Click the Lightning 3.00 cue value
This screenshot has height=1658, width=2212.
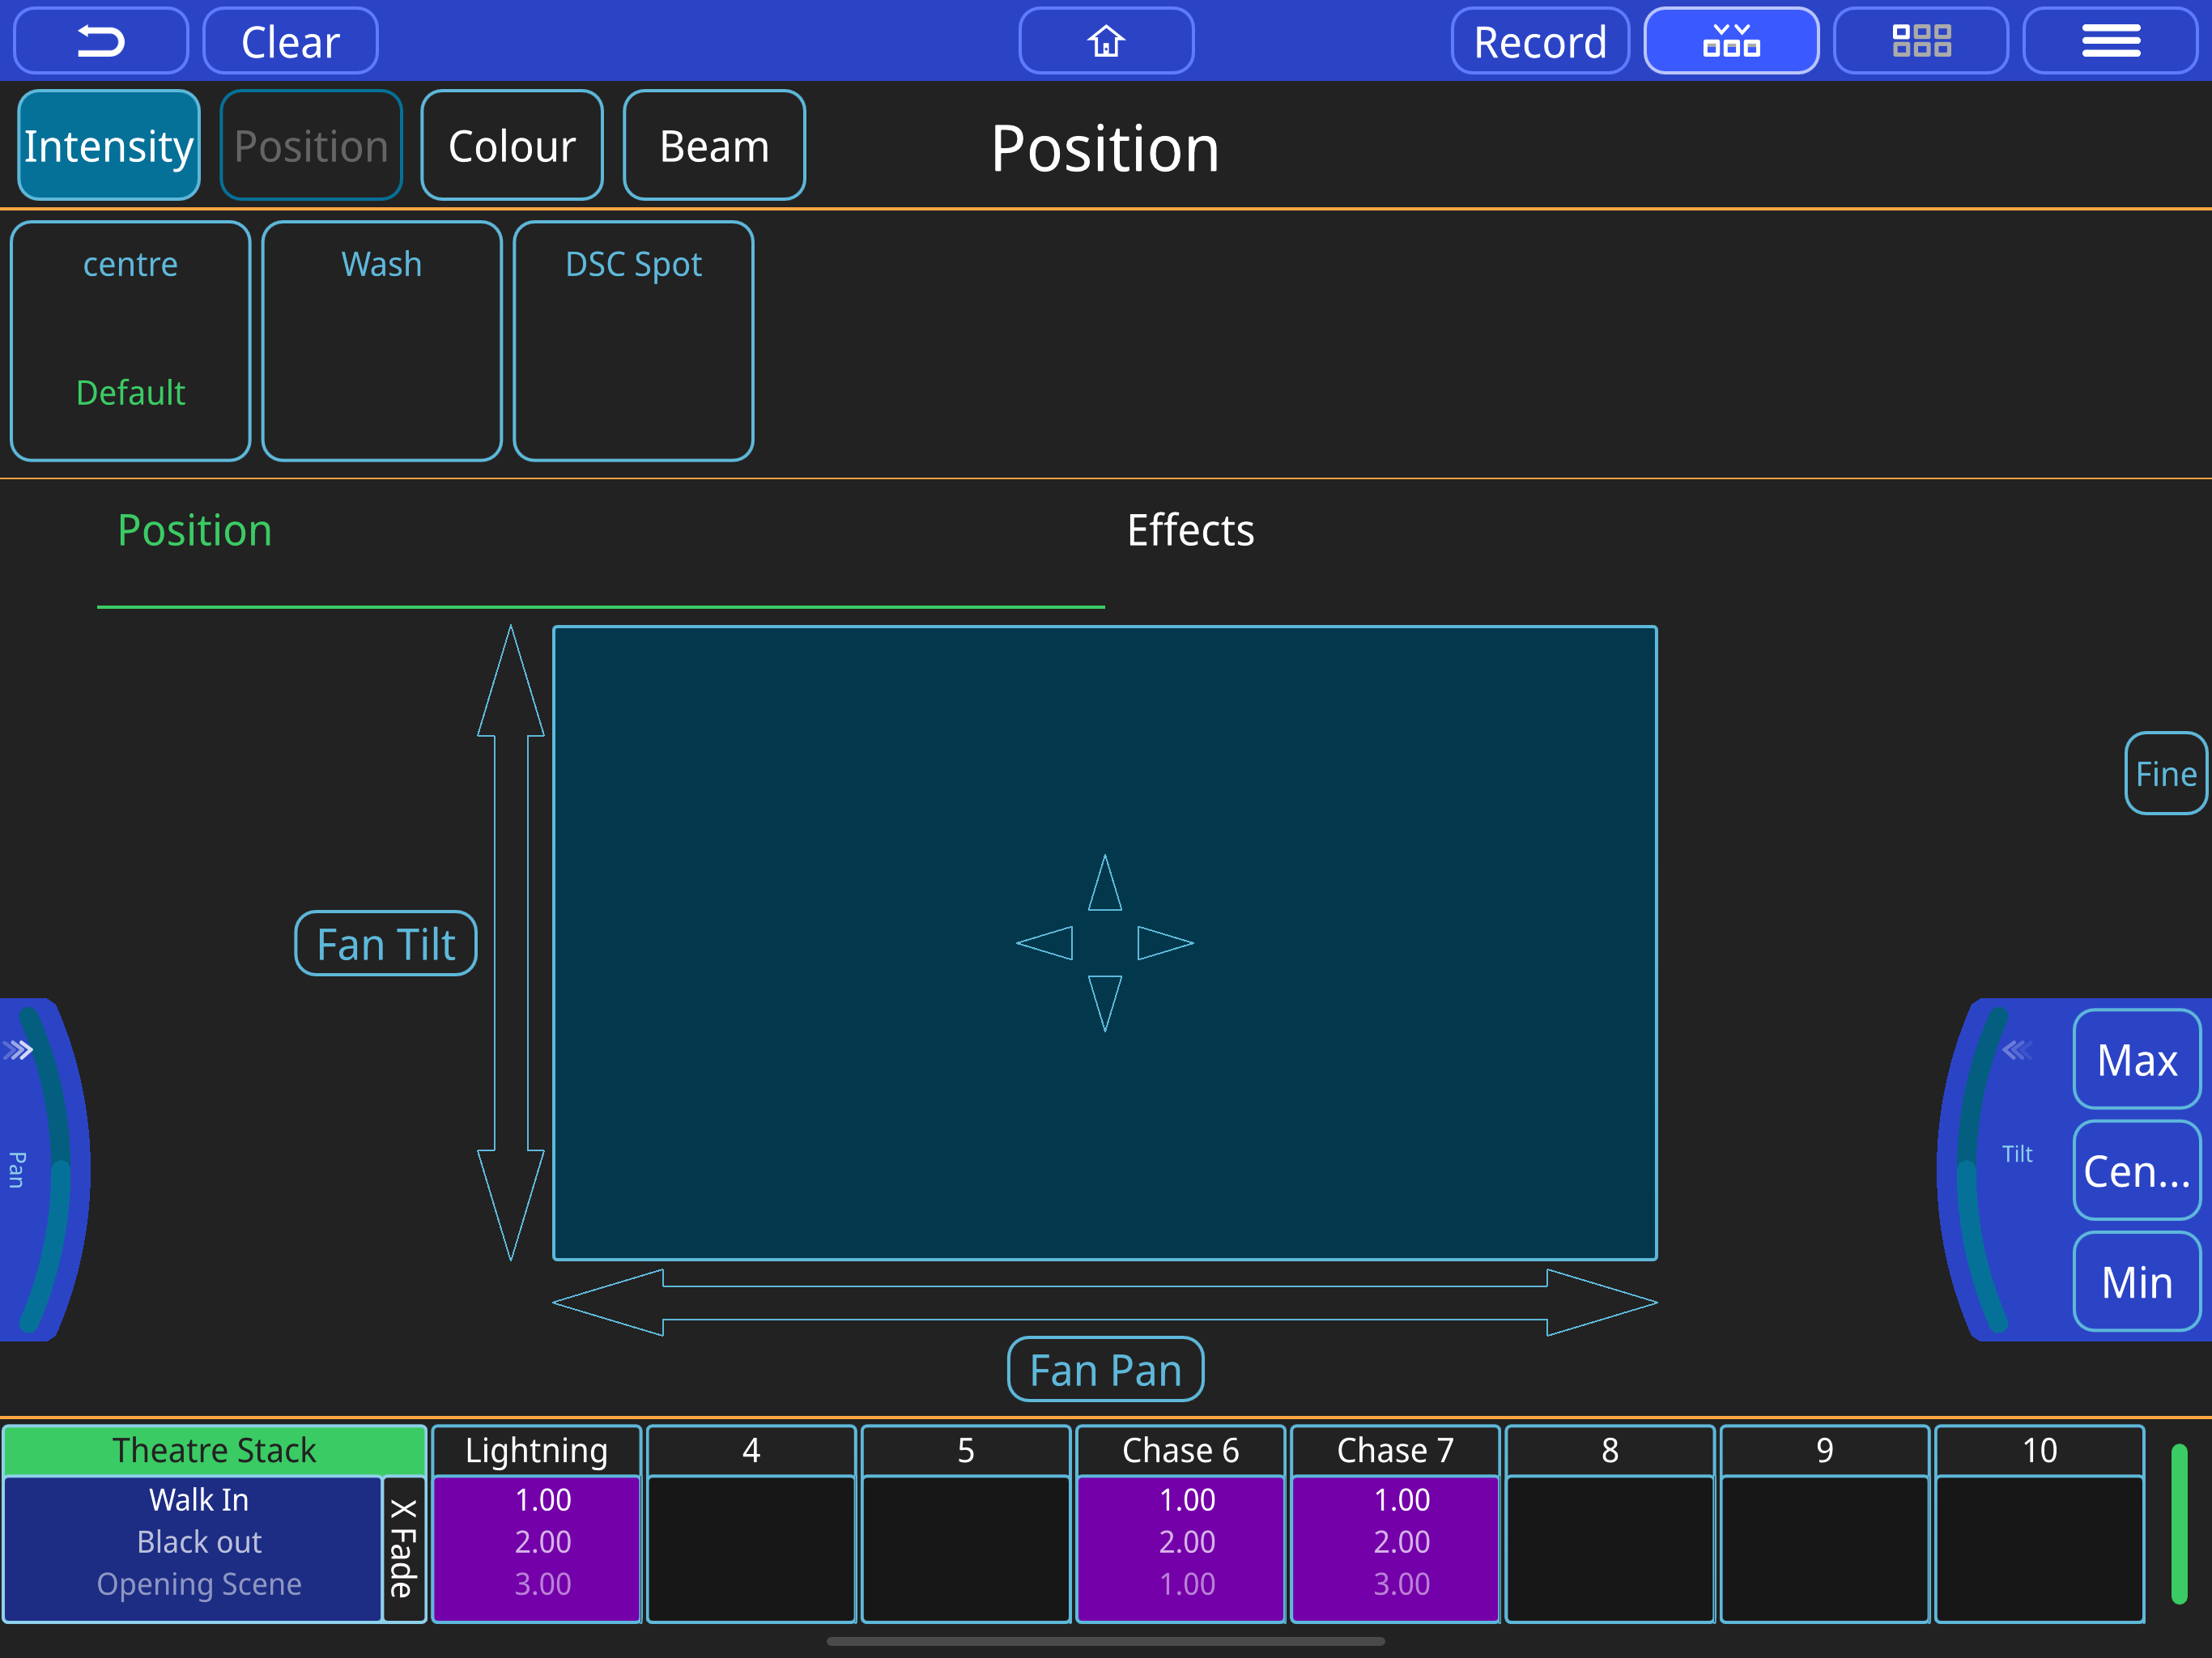pyautogui.click(x=543, y=1583)
